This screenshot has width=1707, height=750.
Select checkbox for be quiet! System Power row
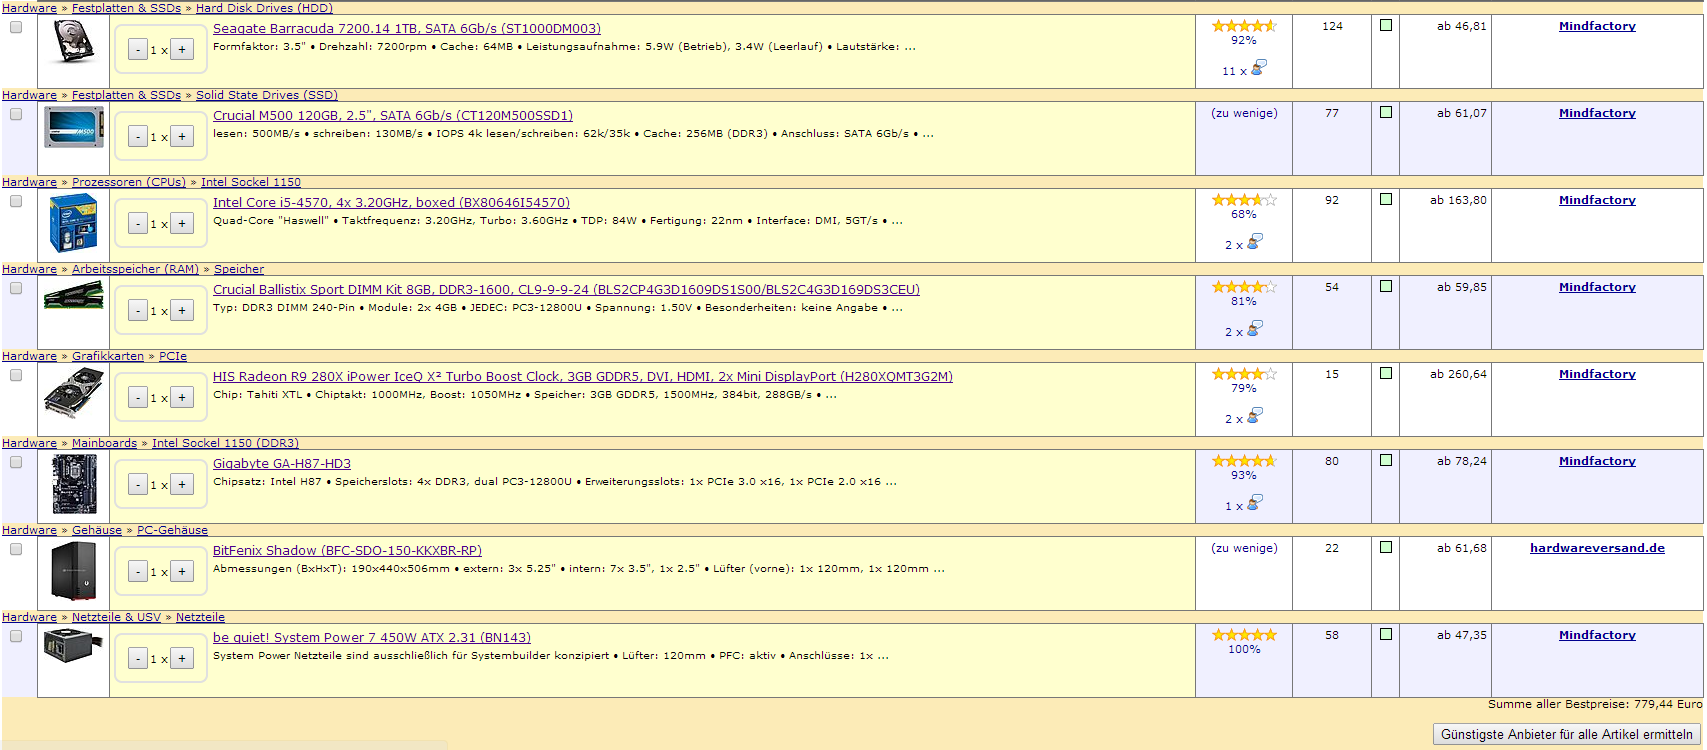tap(16, 636)
